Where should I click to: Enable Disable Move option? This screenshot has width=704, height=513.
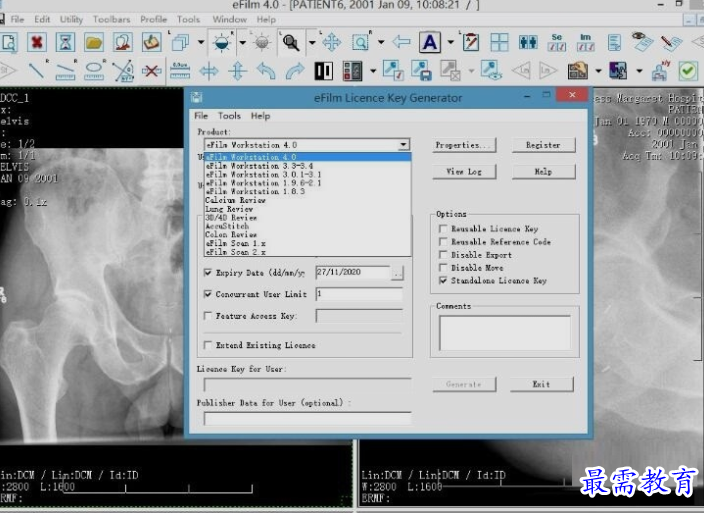[x=443, y=267]
